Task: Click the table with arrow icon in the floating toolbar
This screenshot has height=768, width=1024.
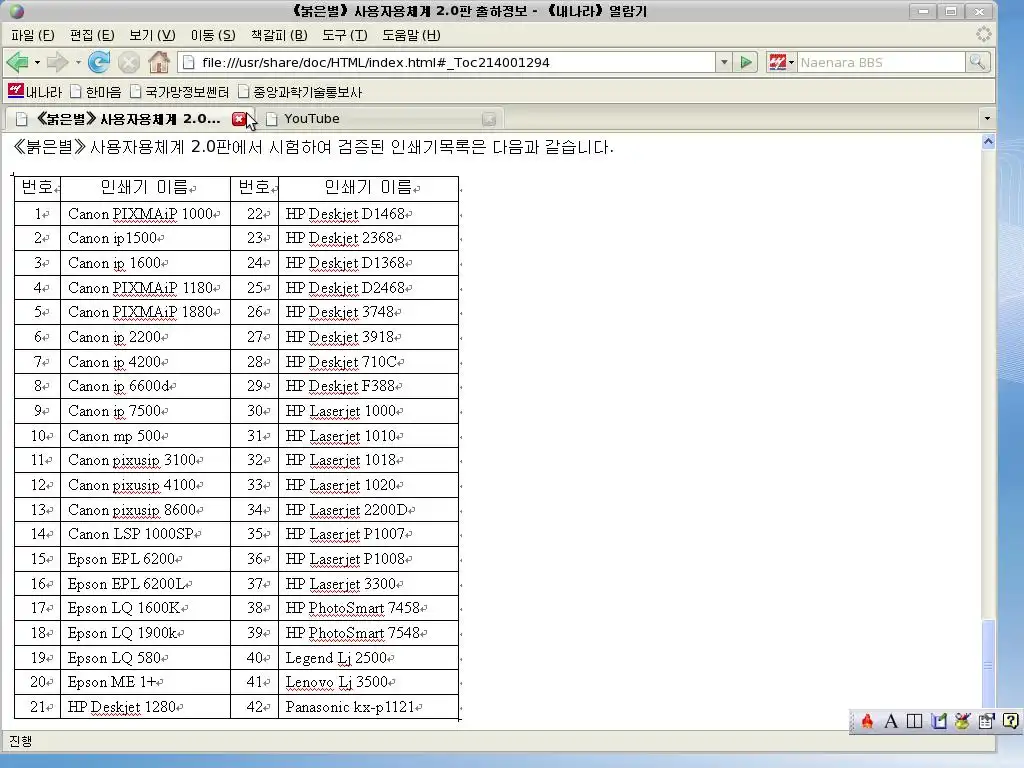Action: [x=986, y=721]
